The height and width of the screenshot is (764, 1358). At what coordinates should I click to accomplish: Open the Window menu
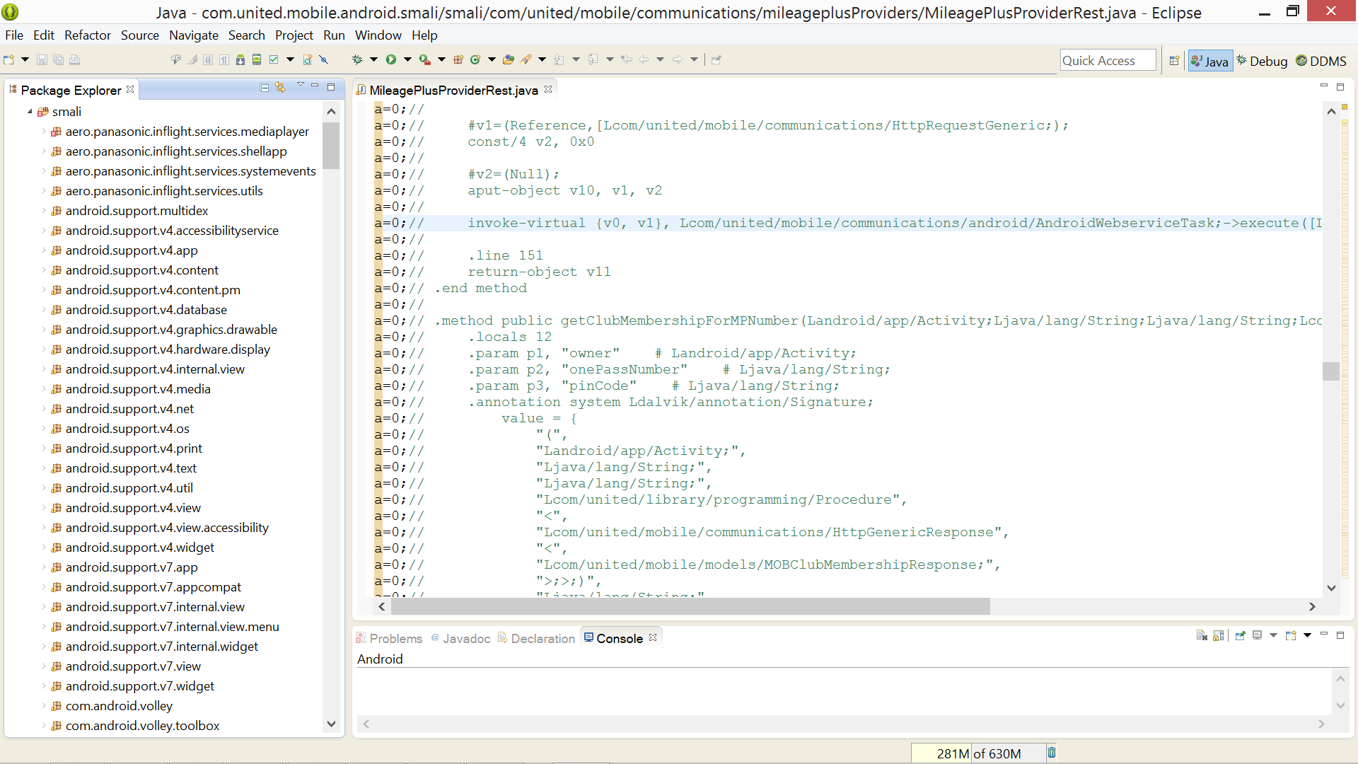pos(378,35)
